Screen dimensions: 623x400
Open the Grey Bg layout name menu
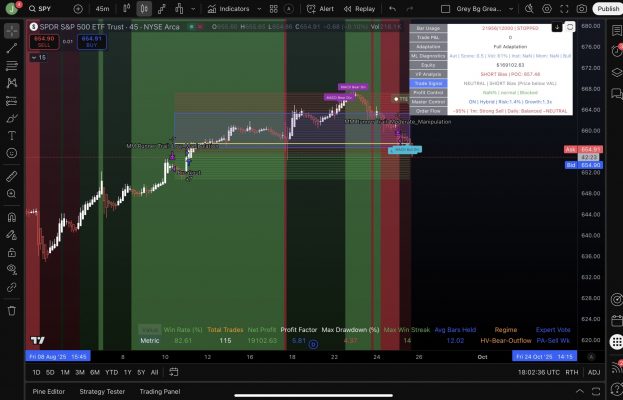479,9
